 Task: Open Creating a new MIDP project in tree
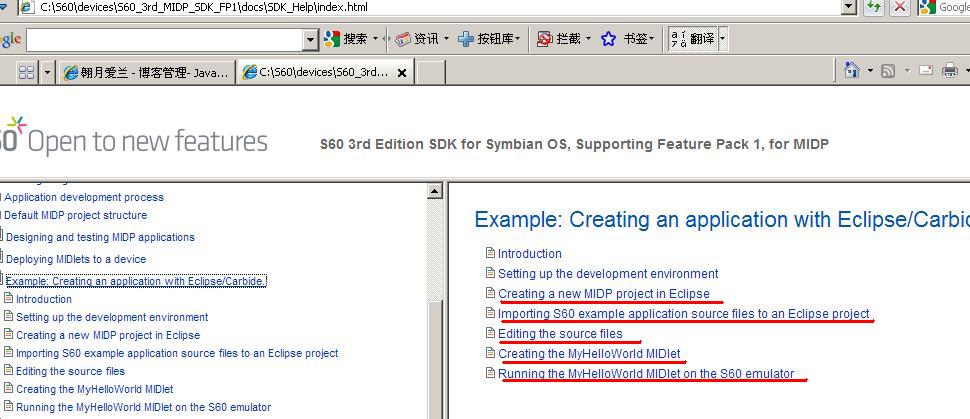(x=108, y=335)
